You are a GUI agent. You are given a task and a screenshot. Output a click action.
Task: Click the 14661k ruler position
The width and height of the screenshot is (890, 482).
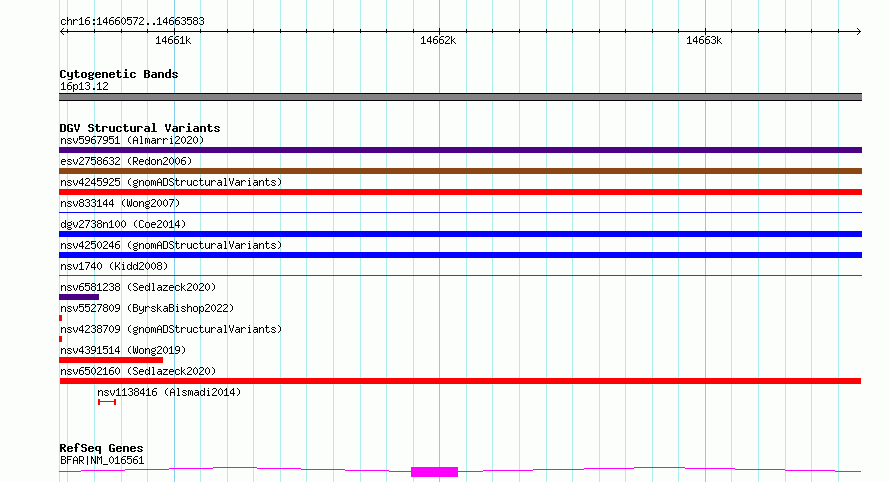[x=173, y=40]
